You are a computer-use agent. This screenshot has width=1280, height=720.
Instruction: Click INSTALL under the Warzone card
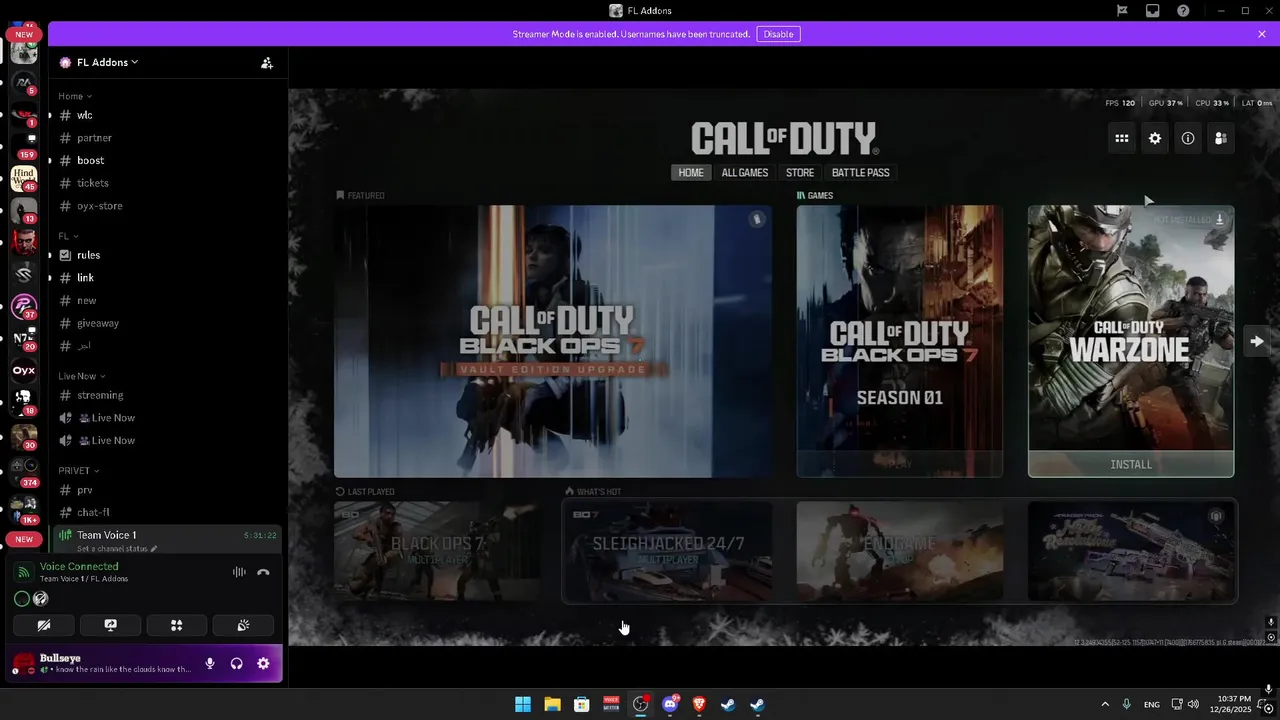point(1131,464)
